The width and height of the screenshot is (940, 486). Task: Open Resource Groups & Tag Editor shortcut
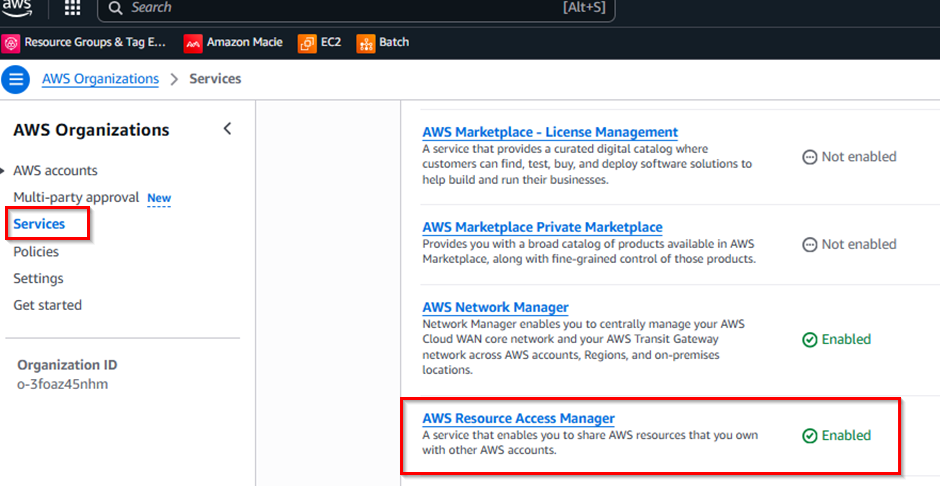click(x=95, y=43)
